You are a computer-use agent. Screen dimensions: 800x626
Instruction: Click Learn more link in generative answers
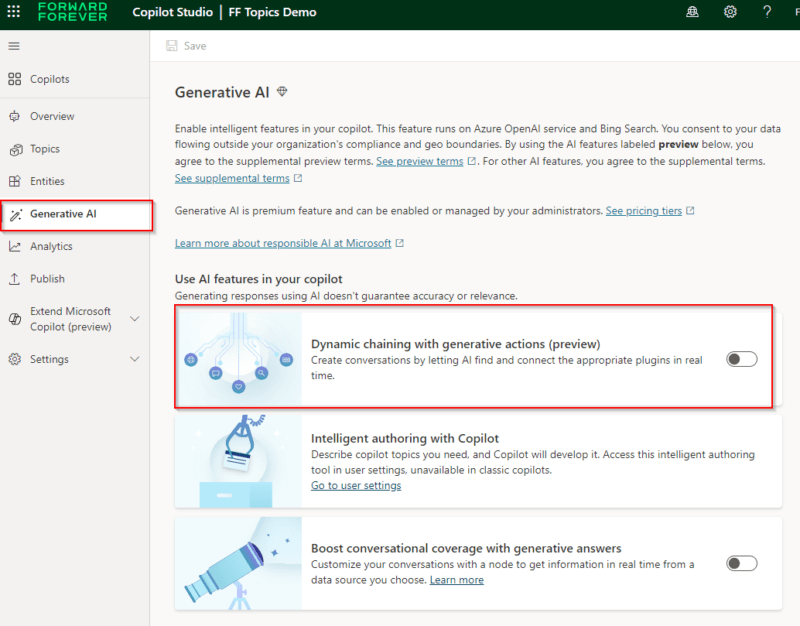coord(457,580)
